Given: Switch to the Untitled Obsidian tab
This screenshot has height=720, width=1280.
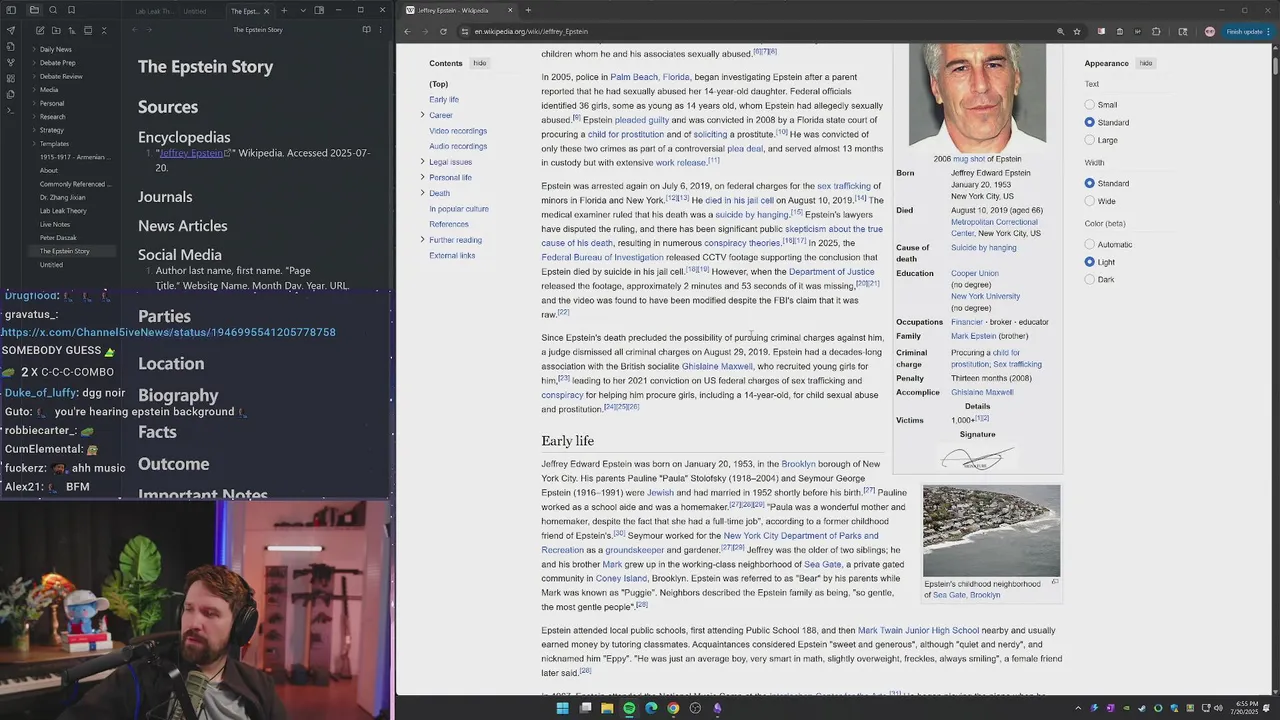Looking at the screenshot, I should pyautogui.click(x=196, y=11).
